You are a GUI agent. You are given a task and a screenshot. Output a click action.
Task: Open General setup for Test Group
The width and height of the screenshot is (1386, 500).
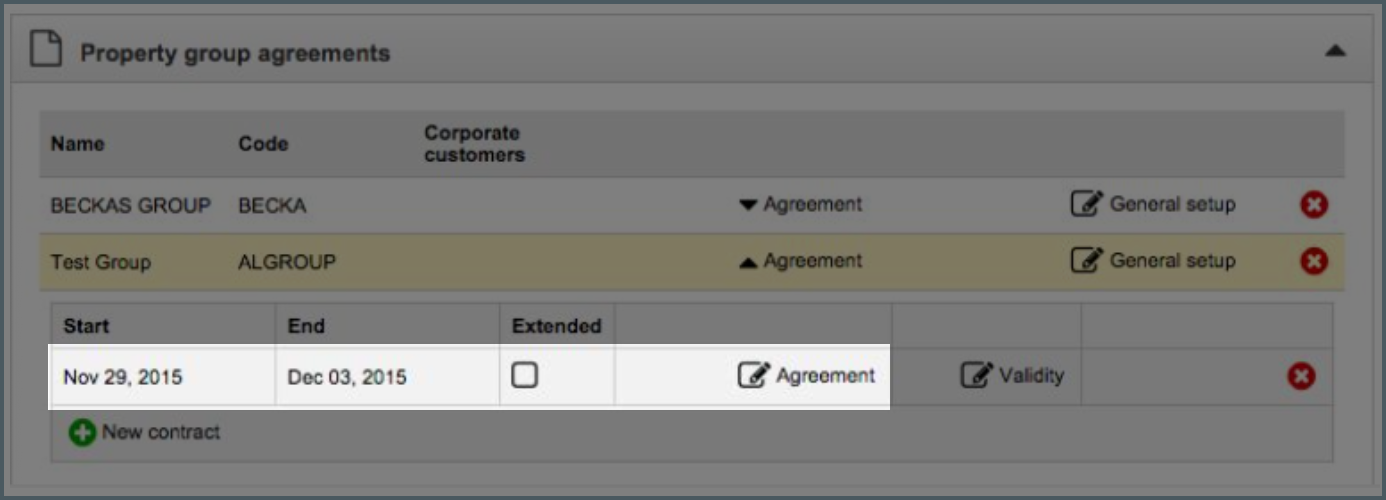click(x=1154, y=261)
